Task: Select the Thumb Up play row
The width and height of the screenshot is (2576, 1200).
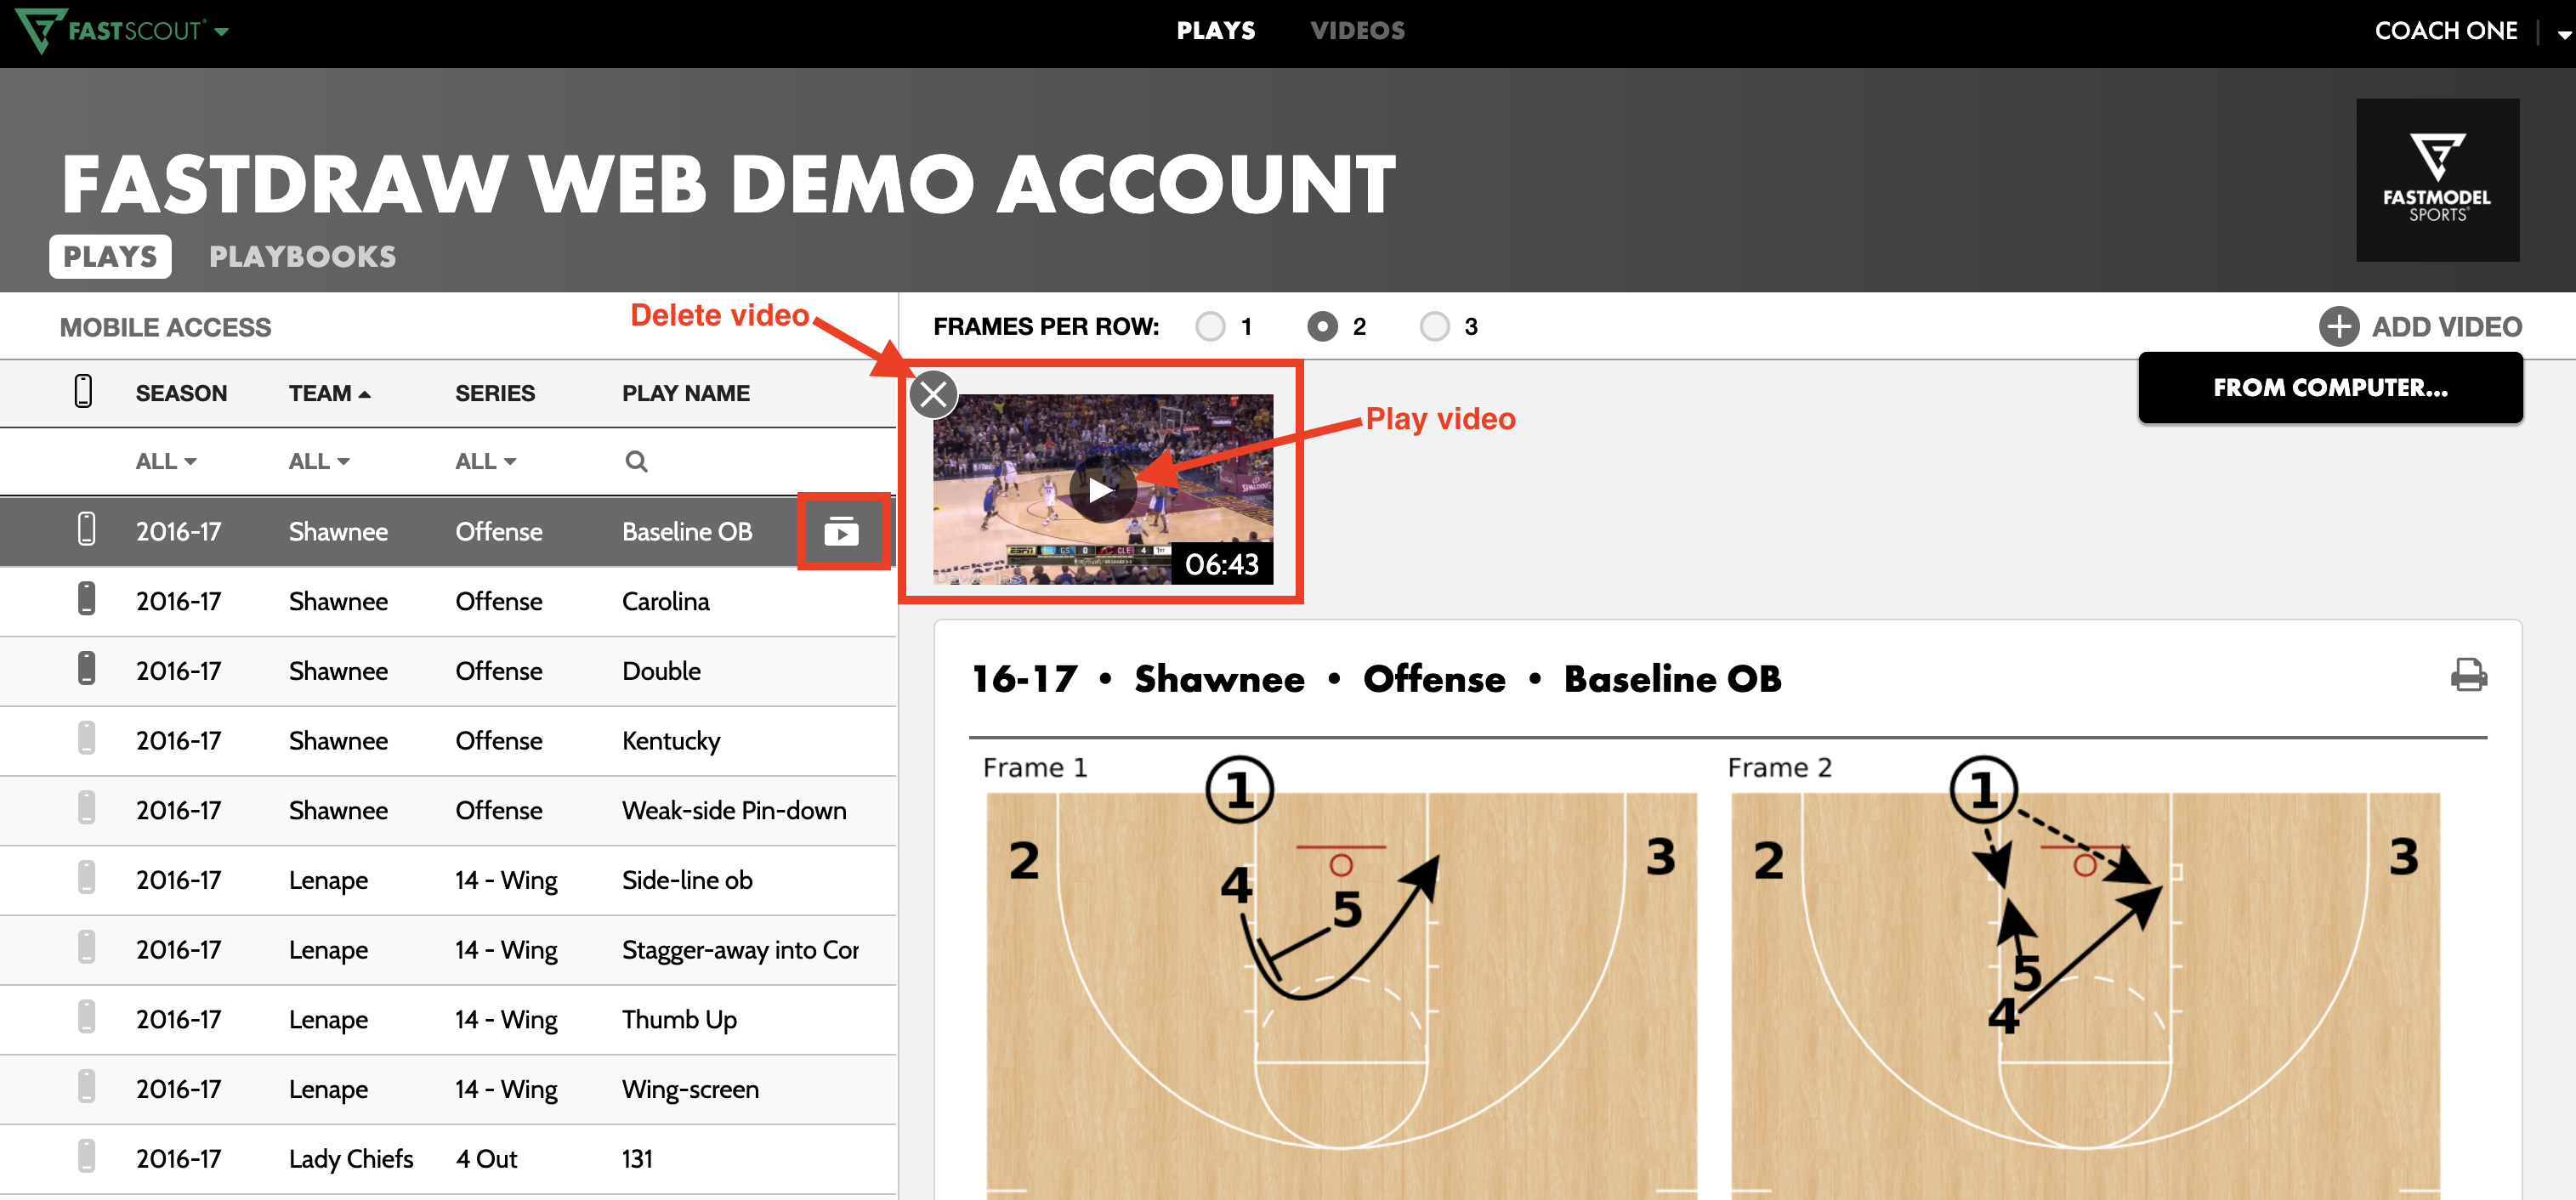Action: click(678, 1019)
